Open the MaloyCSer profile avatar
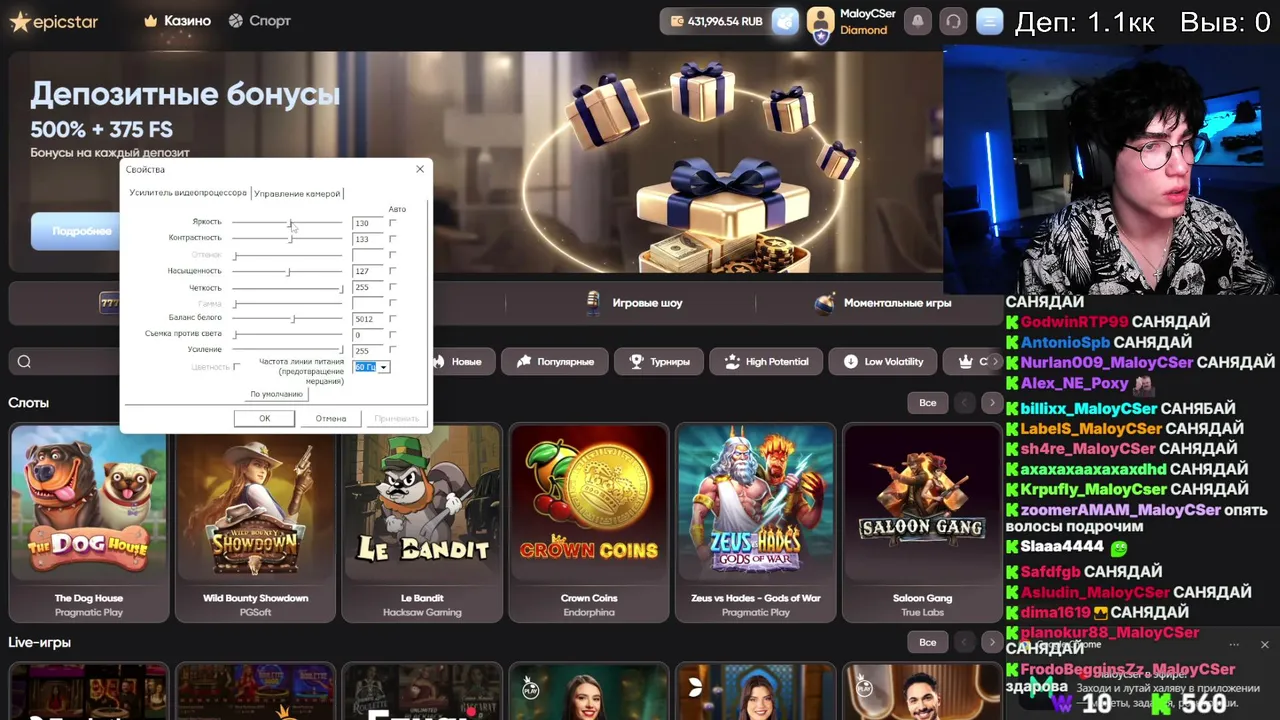Image resolution: width=1280 pixels, height=720 pixels. click(x=821, y=21)
